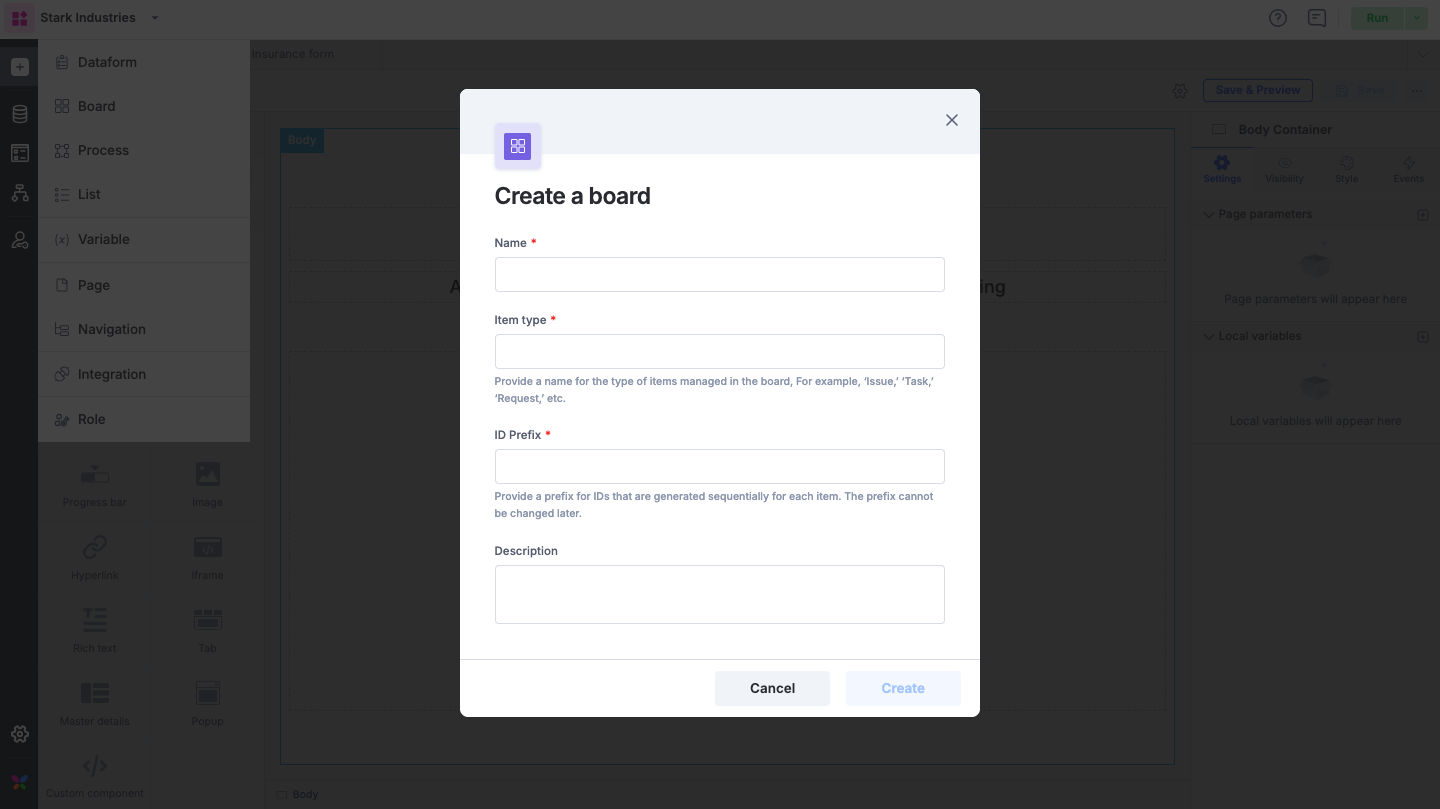Click the plus icon in left sidebar

[x=20, y=67]
